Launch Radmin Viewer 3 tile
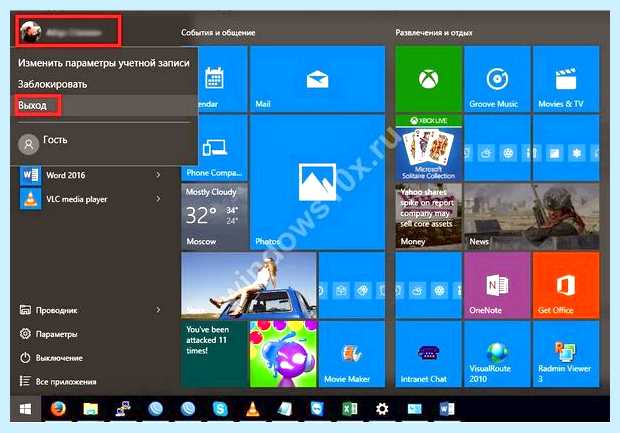Screen dimensions: 620x433 point(566,354)
